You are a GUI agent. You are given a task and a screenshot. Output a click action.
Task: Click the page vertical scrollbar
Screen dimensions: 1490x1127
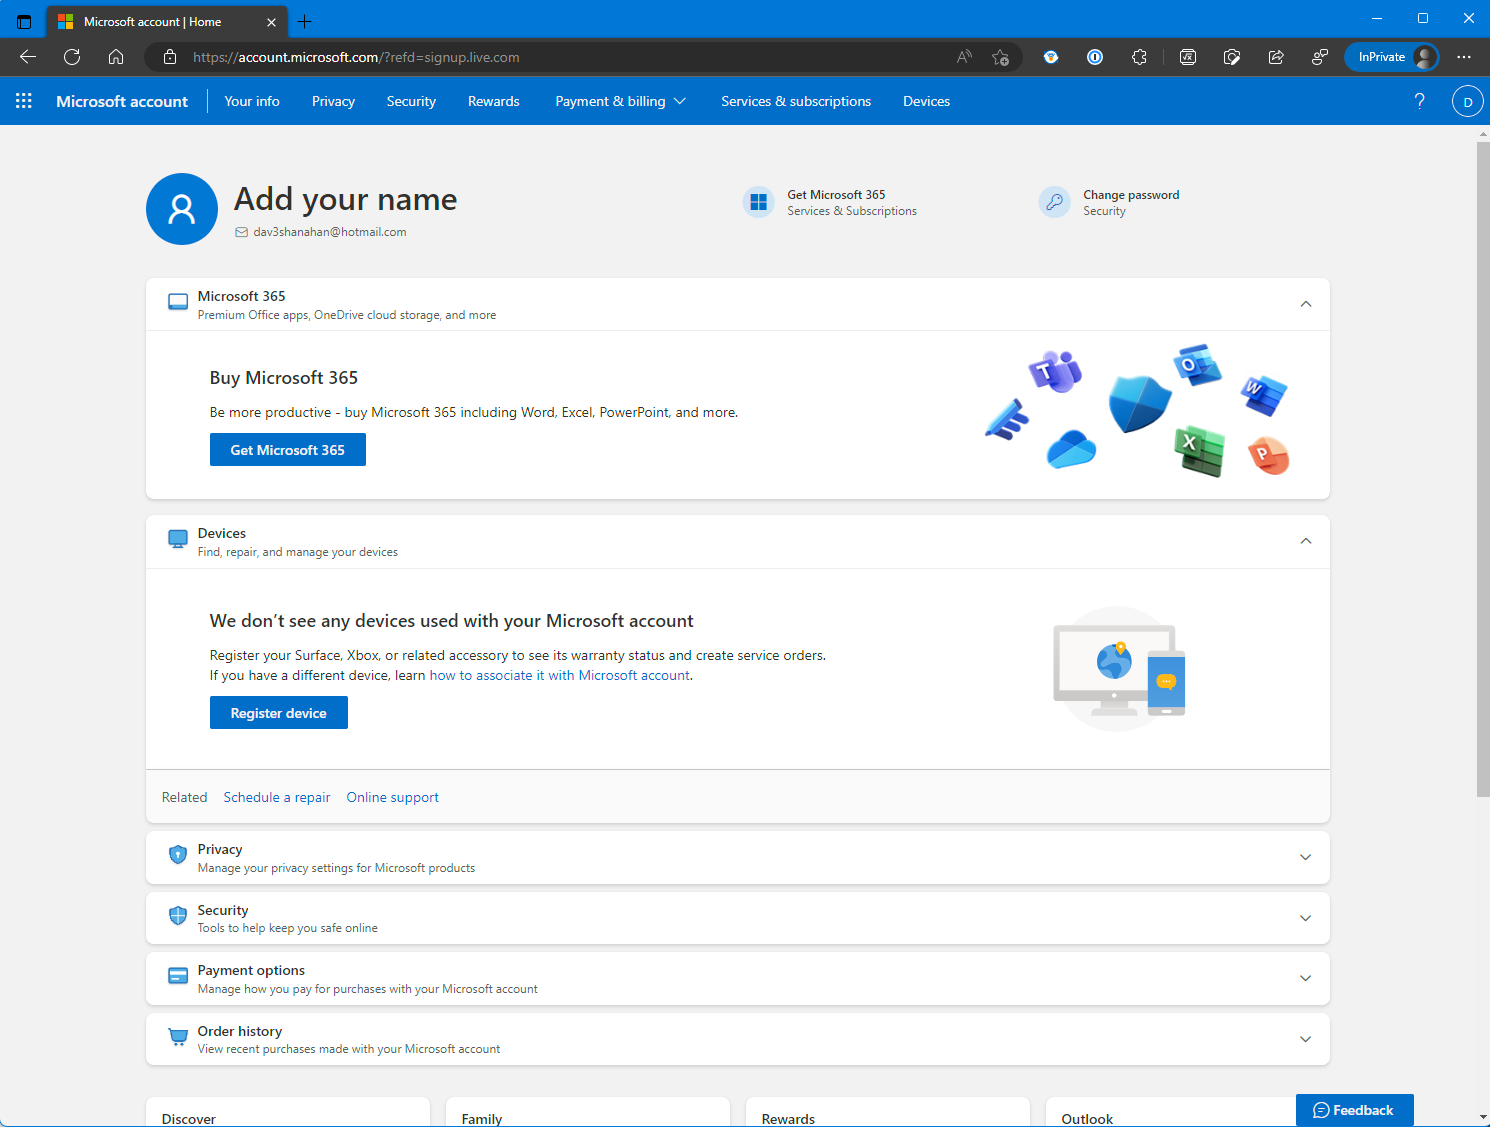tap(1483, 470)
